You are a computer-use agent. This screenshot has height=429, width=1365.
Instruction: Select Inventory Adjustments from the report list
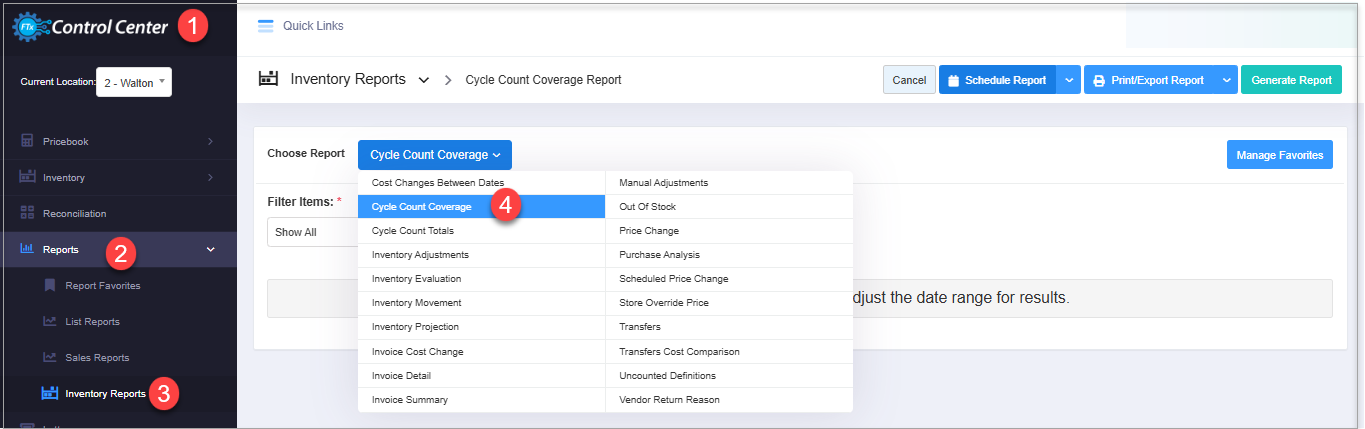tap(420, 255)
